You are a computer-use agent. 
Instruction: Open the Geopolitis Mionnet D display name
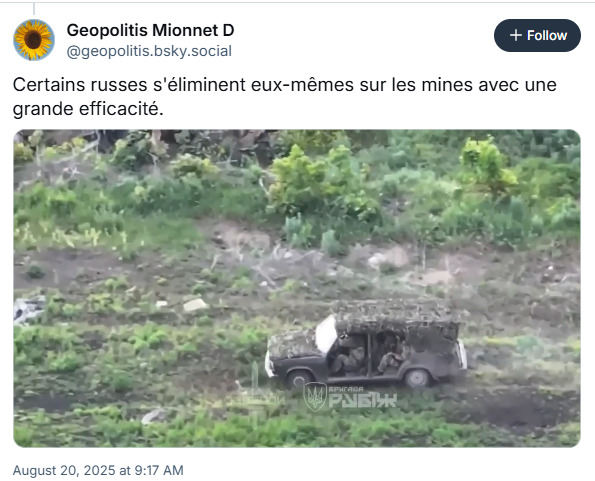point(150,30)
